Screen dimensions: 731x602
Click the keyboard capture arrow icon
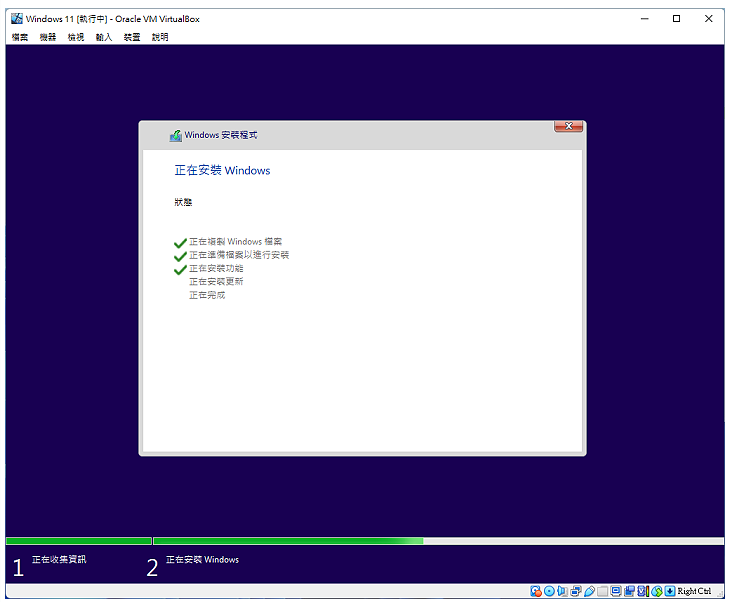click(670, 591)
